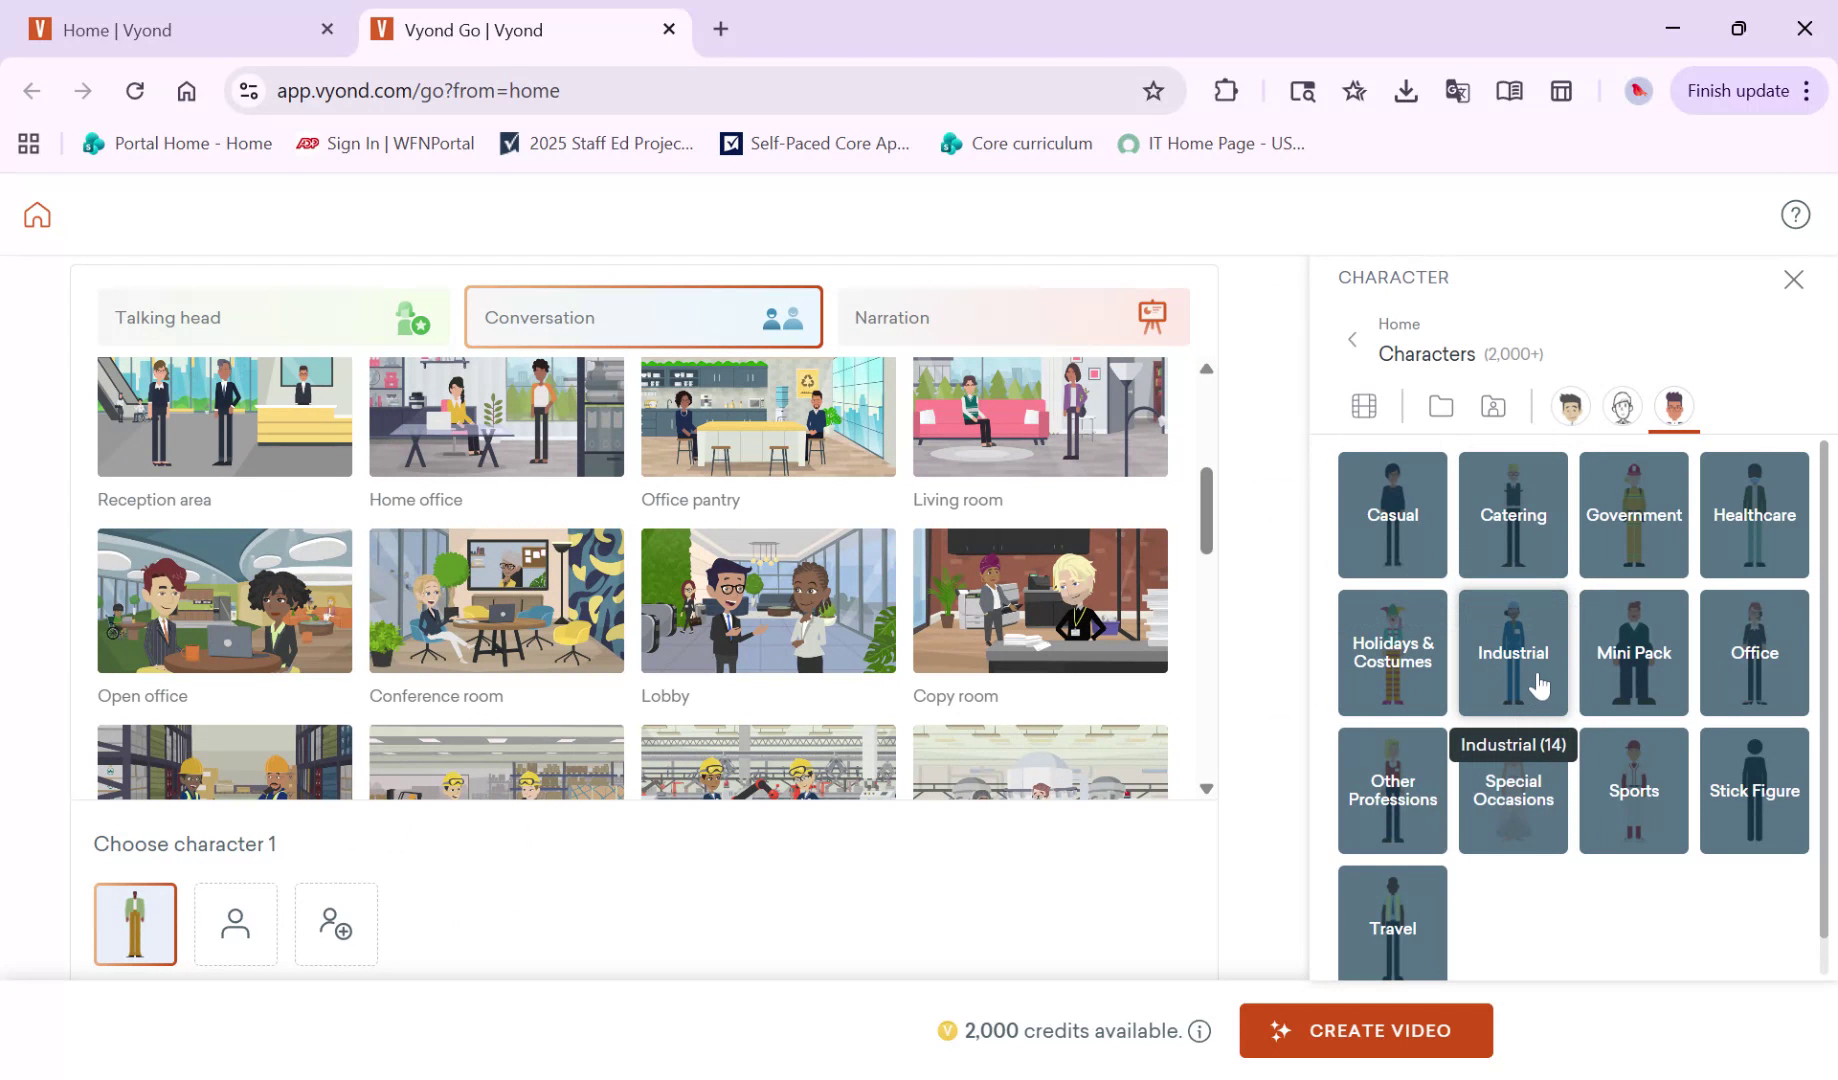Viewport: 1838px width, 1080px height.
Task: Toggle the bookmark star for this page
Action: (x=1154, y=90)
